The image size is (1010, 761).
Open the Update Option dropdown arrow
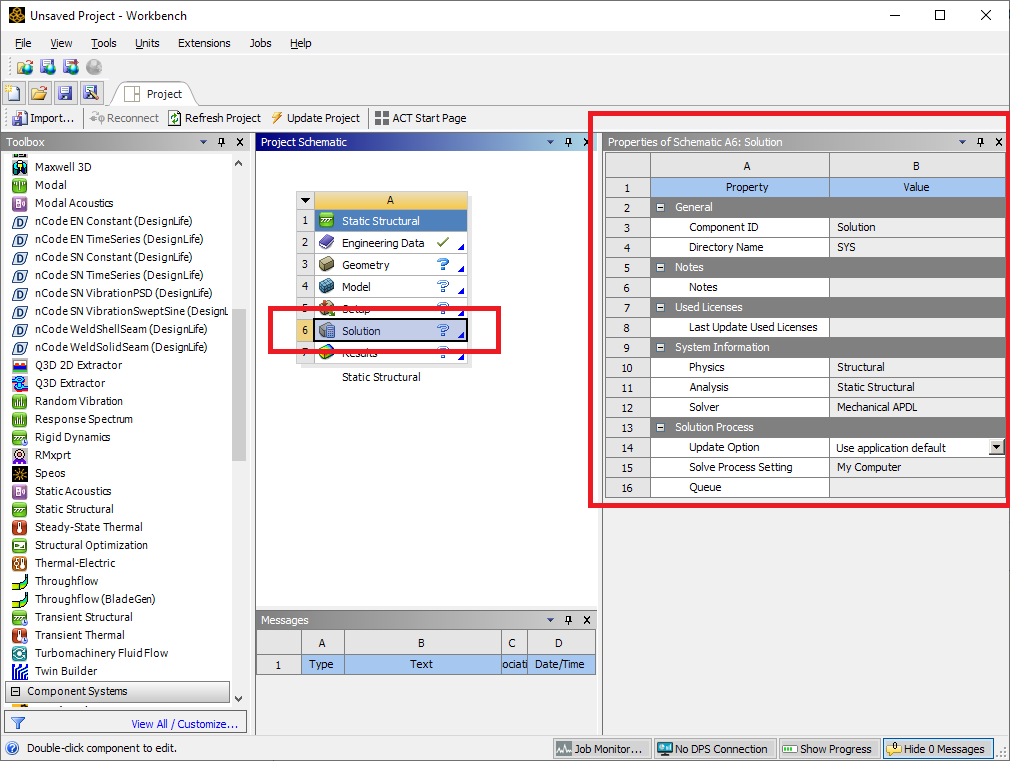tap(996, 447)
